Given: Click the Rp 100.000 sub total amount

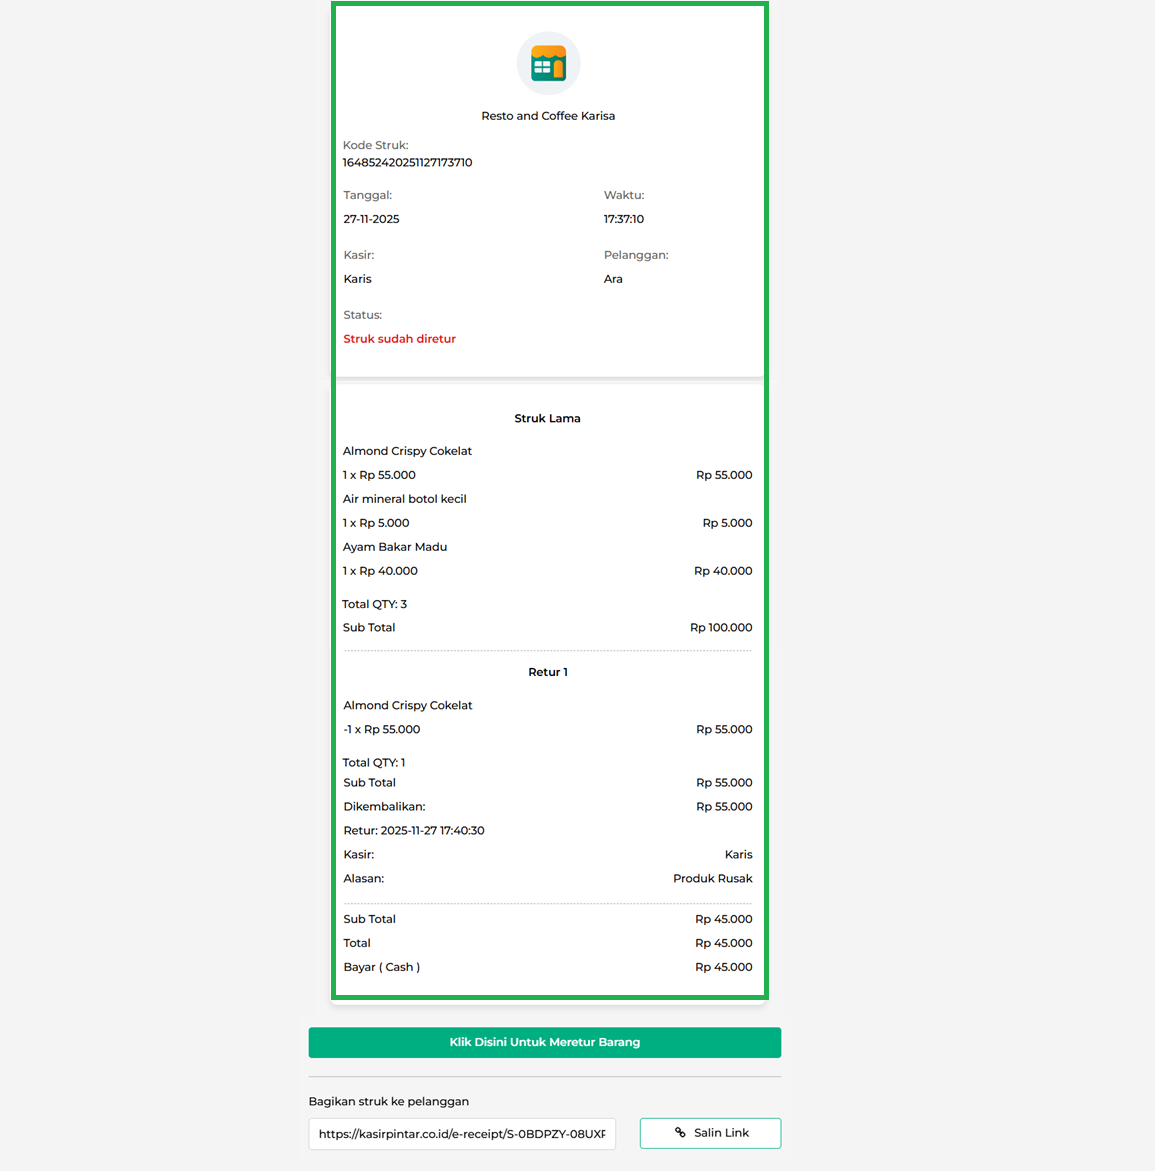Looking at the screenshot, I should 721,628.
